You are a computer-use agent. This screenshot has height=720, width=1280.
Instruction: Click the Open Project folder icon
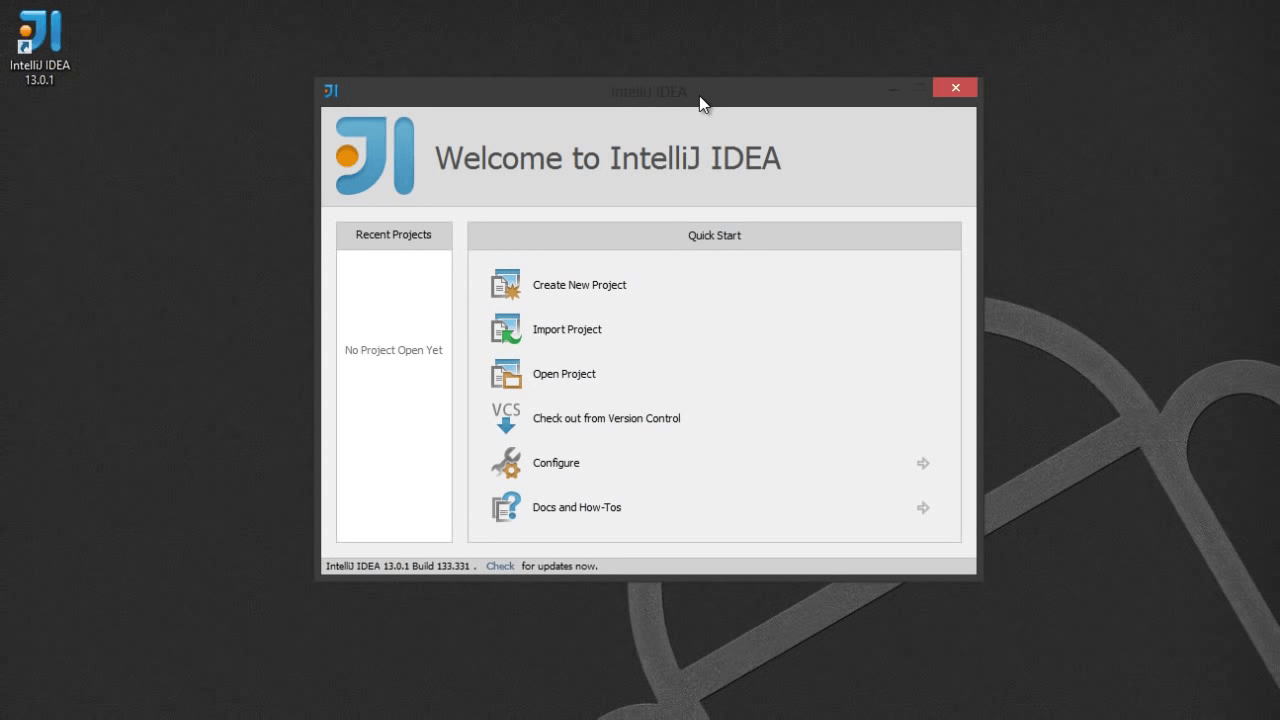[x=506, y=374]
